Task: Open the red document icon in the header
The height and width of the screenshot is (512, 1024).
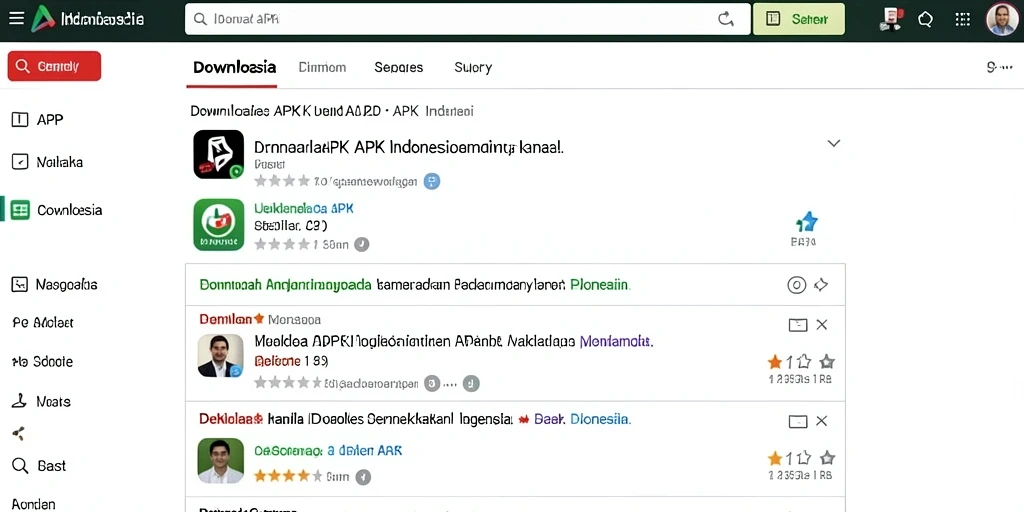Action: [x=890, y=19]
